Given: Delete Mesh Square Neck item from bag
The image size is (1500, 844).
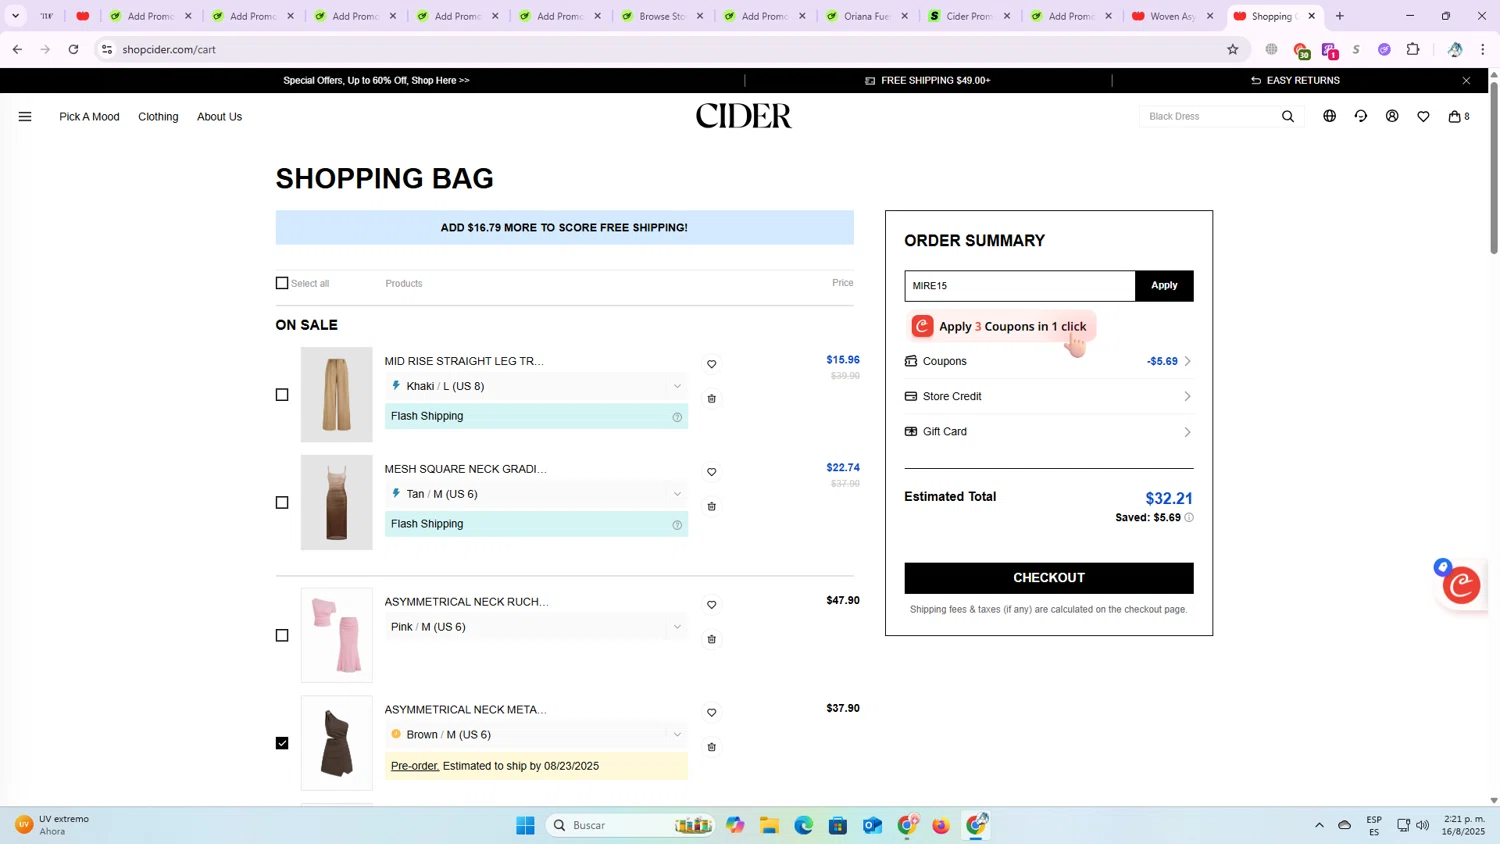Looking at the screenshot, I should (712, 507).
